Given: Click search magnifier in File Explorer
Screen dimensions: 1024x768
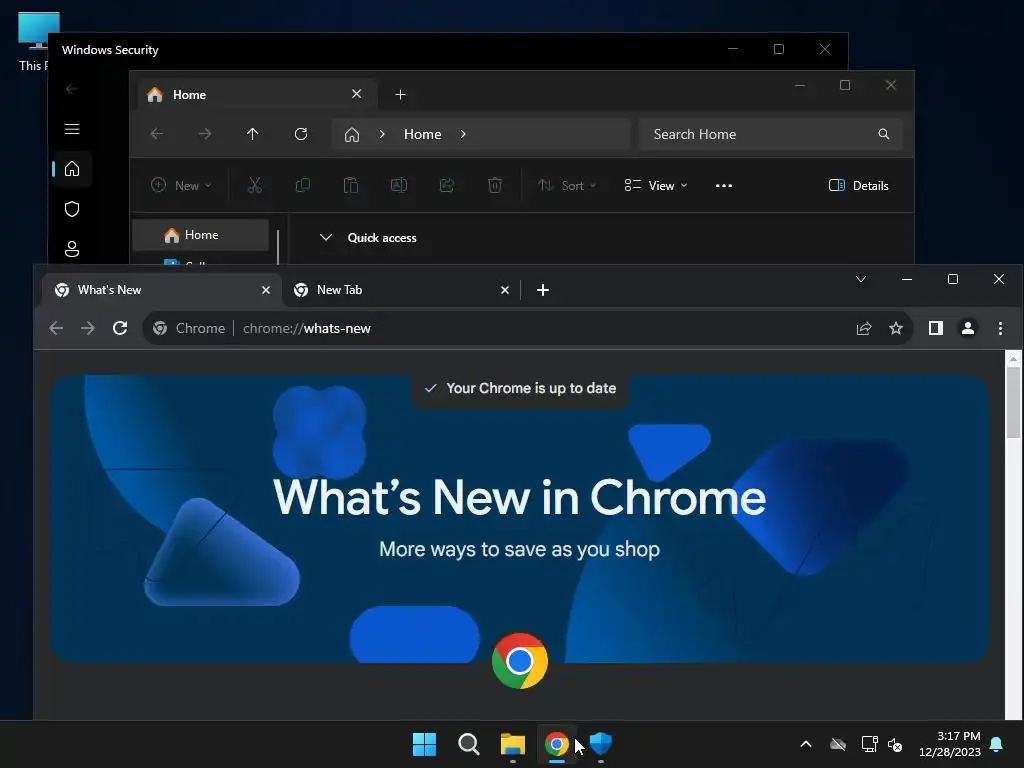Looking at the screenshot, I should point(884,134).
